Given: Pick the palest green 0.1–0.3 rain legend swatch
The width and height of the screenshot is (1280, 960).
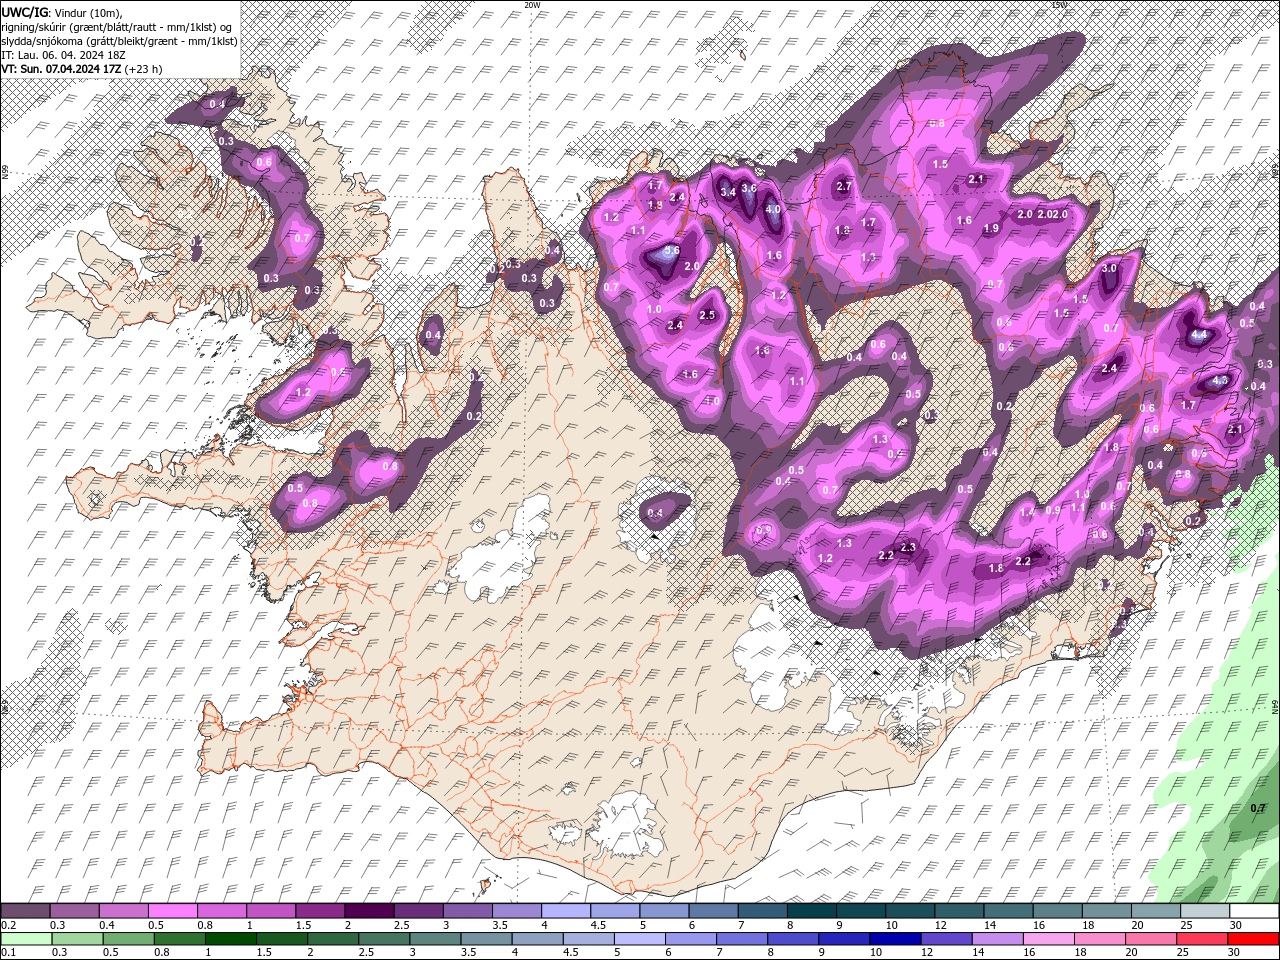Looking at the screenshot, I should 26,938.
